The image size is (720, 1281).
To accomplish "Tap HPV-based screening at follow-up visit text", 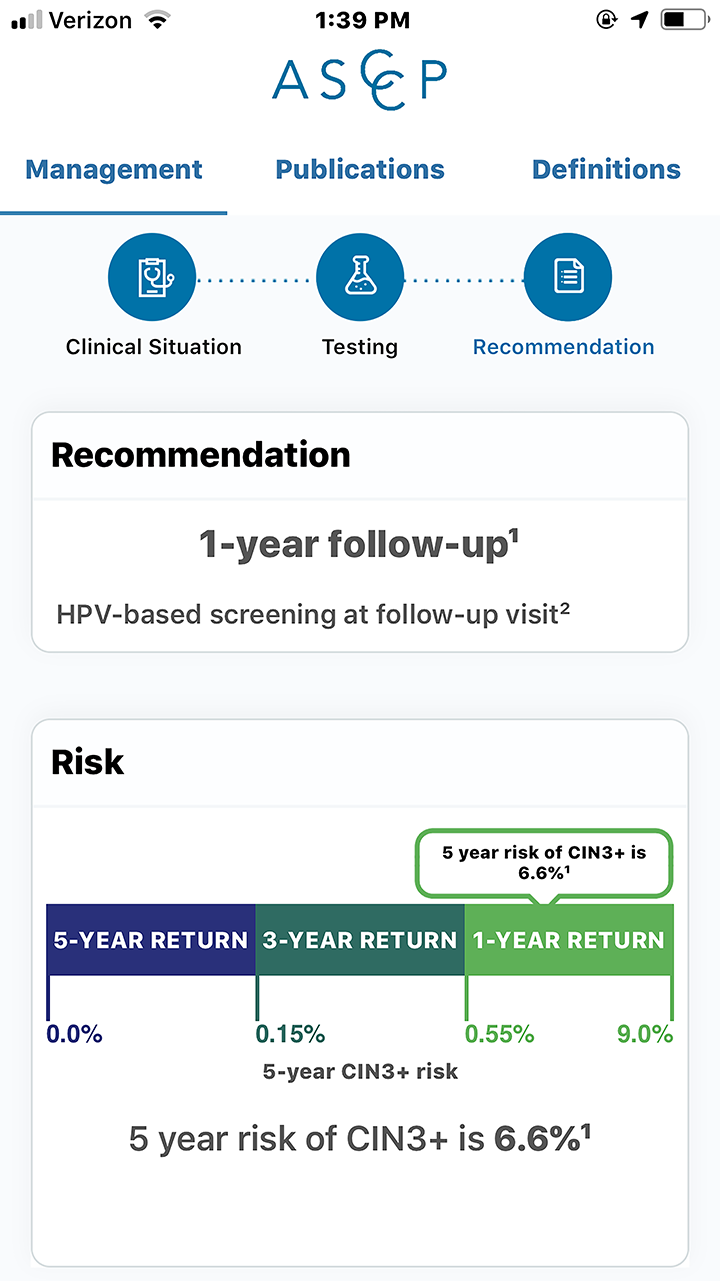I will point(313,614).
